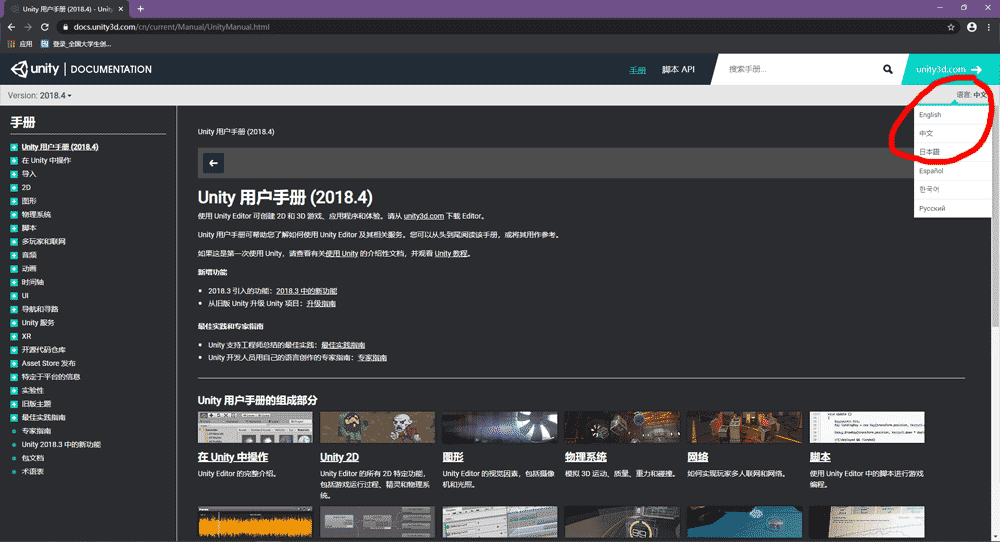The height and width of the screenshot is (542, 1000).
Task: Open Unity 2018.3 中的新功能 sidebar item
Action: tap(61, 444)
